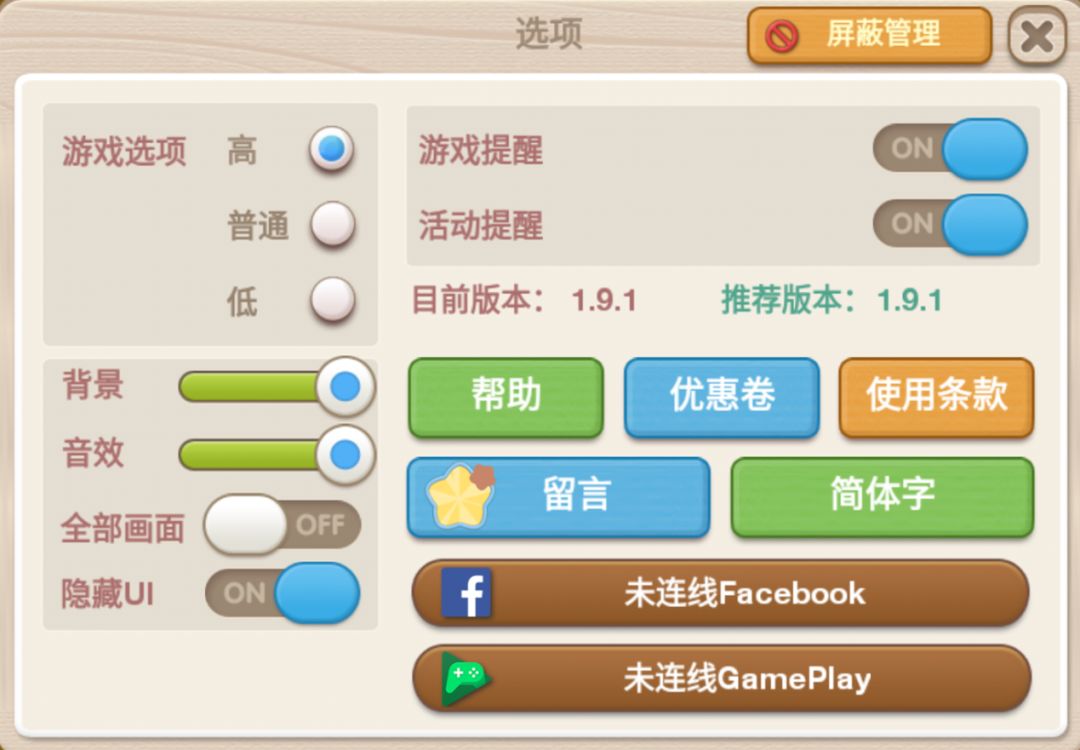Click the Facebook logo icon
Image resolution: width=1080 pixels, height=750 pixels.
466,592
